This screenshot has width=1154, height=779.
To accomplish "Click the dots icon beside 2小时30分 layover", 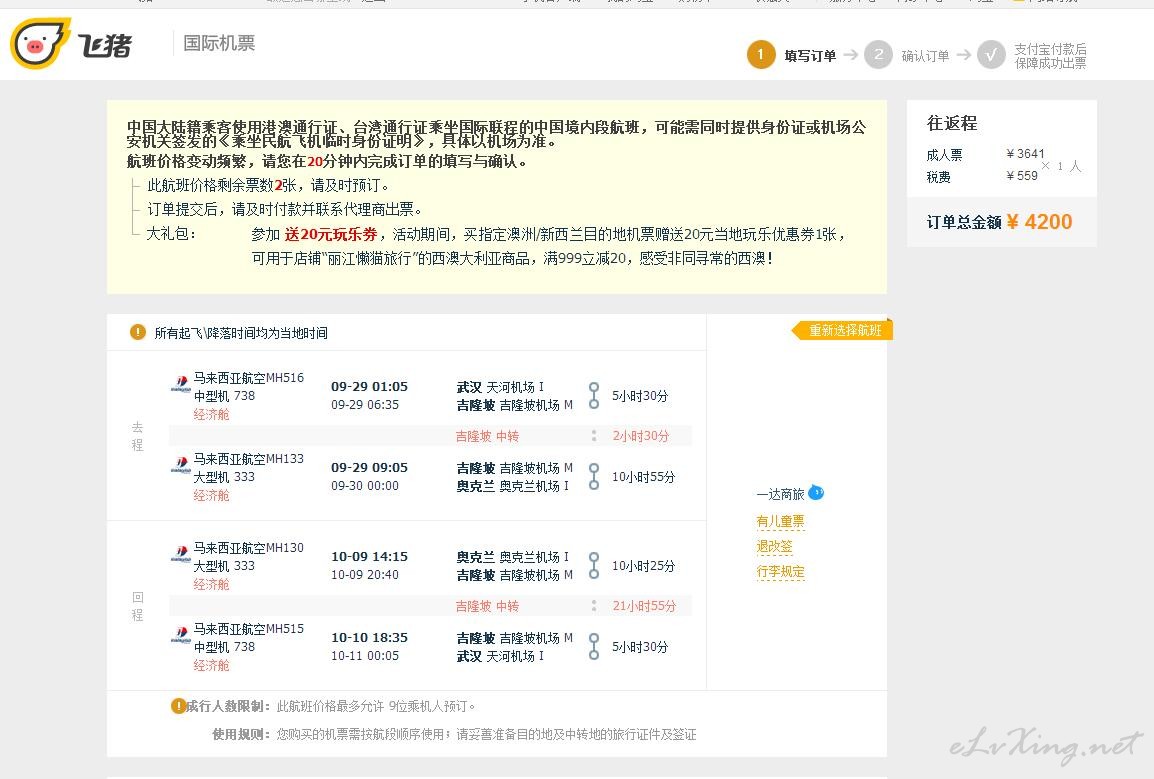I will coord(594,436).
